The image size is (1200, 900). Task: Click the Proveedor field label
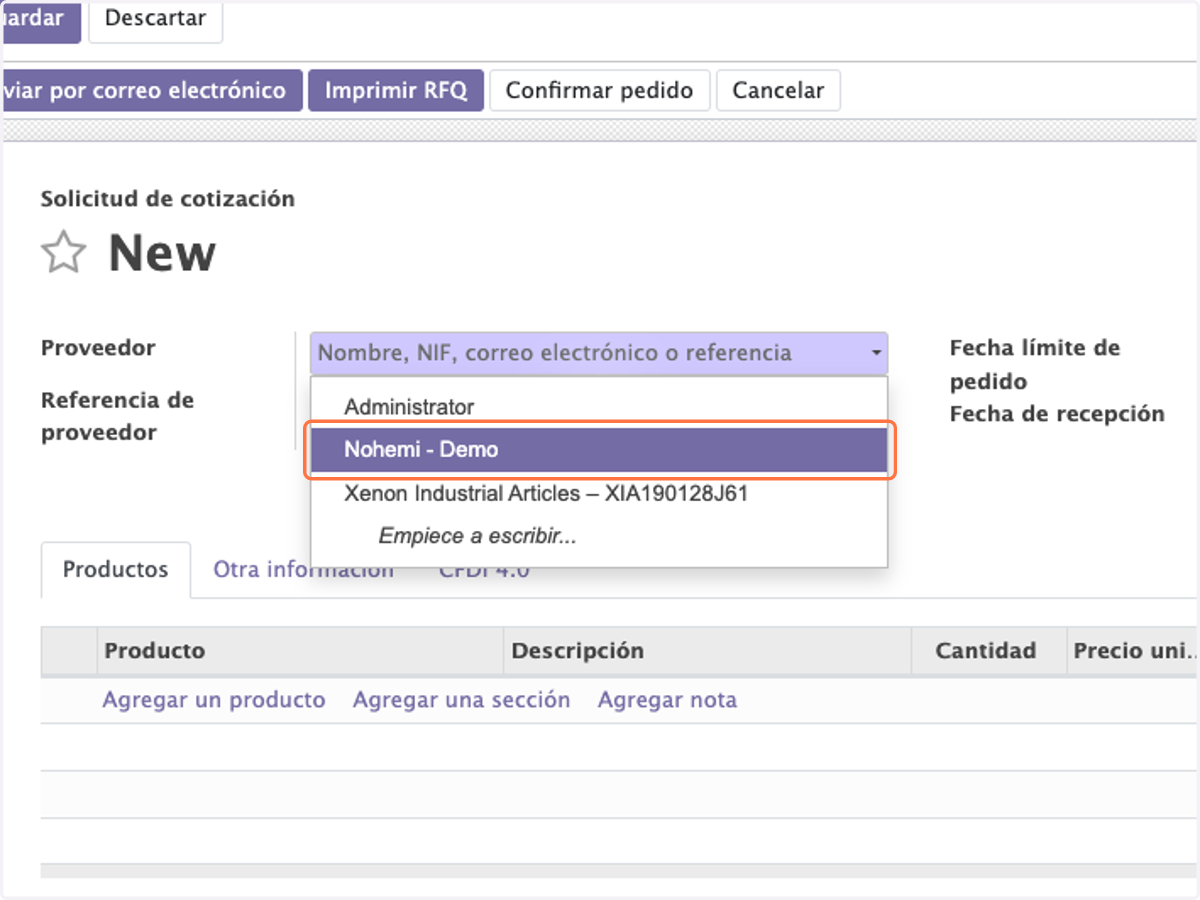[x=98, y=348]
